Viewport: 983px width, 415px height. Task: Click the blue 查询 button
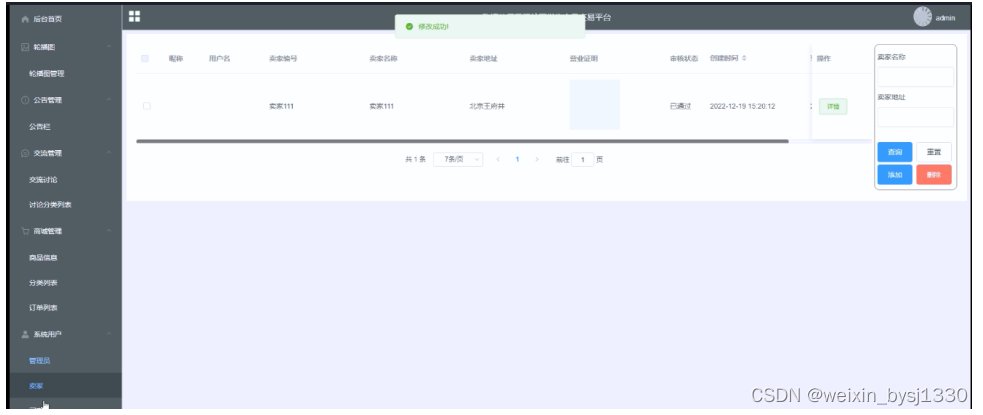895,152
